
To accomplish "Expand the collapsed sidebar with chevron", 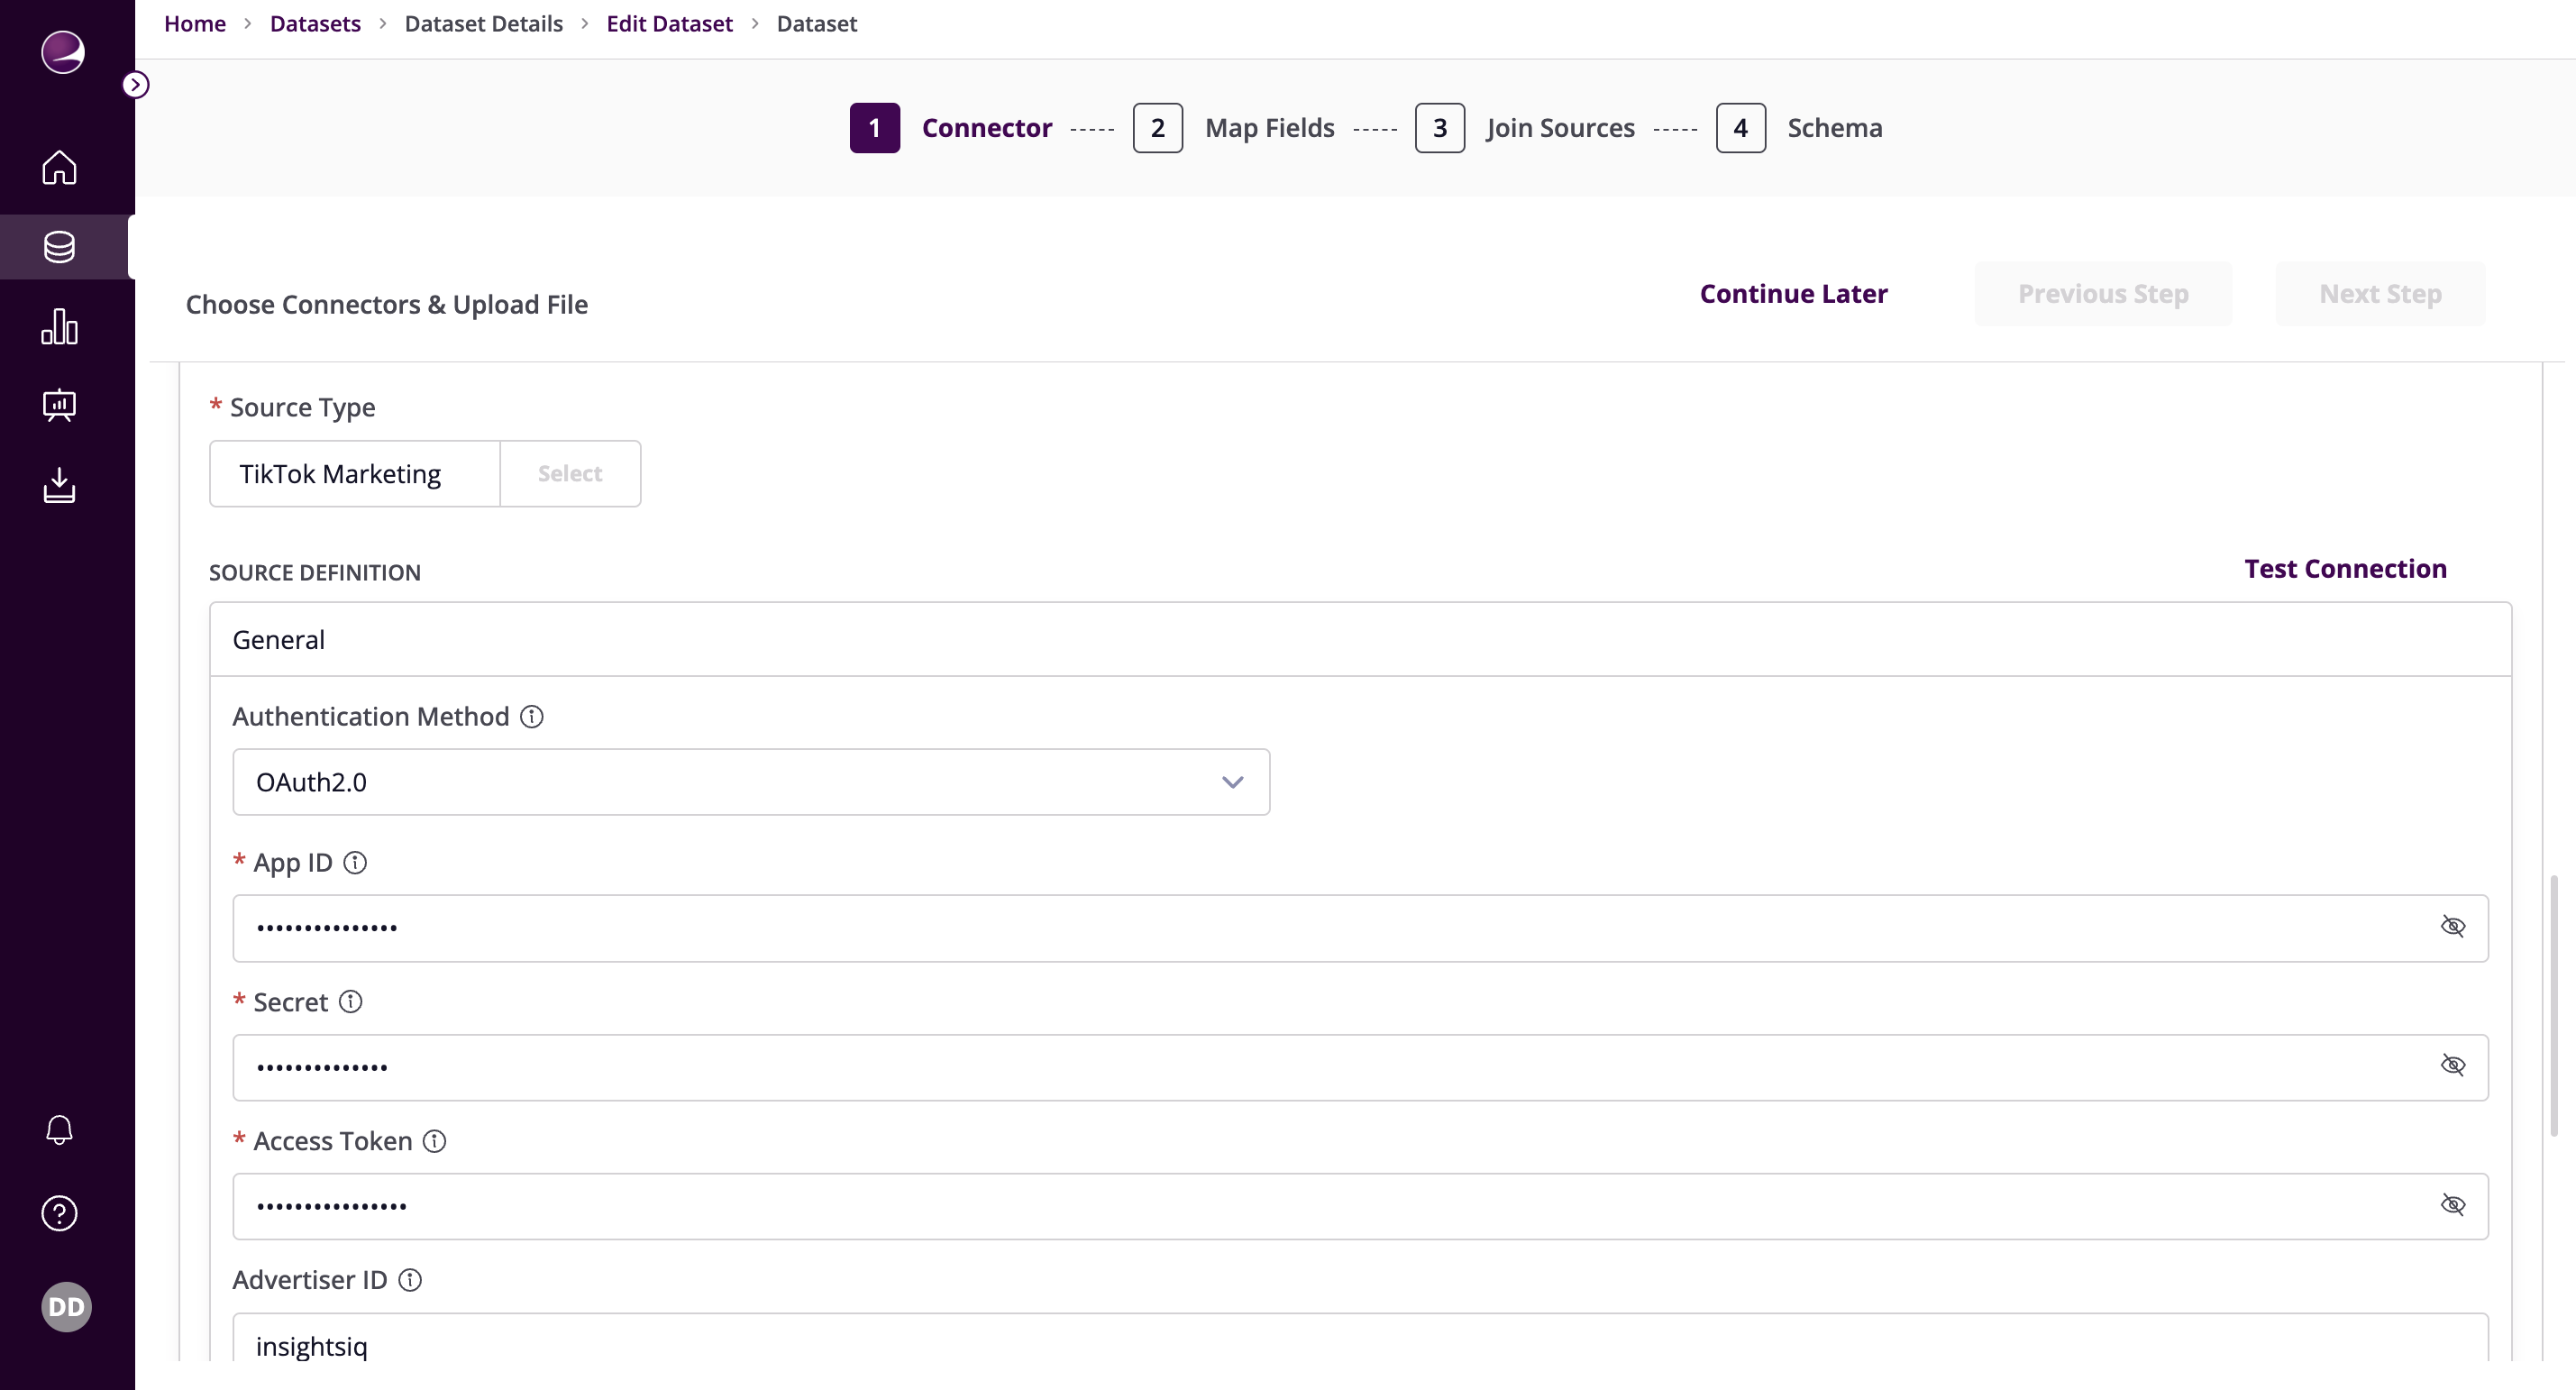I will (x=137, y=84).
